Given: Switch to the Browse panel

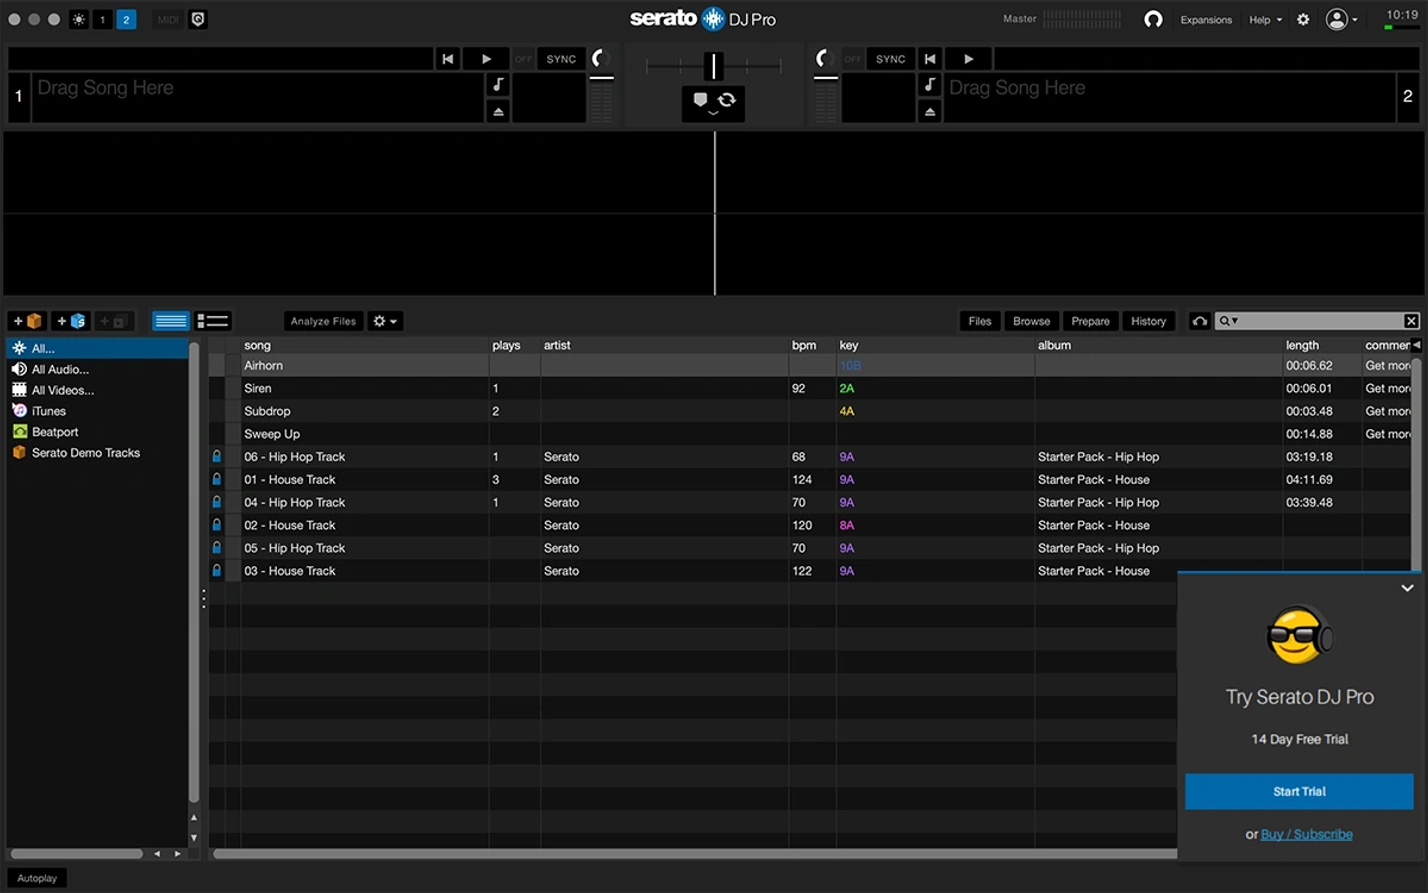Looking at the screenshot, I should click(x=1031, y=320).
